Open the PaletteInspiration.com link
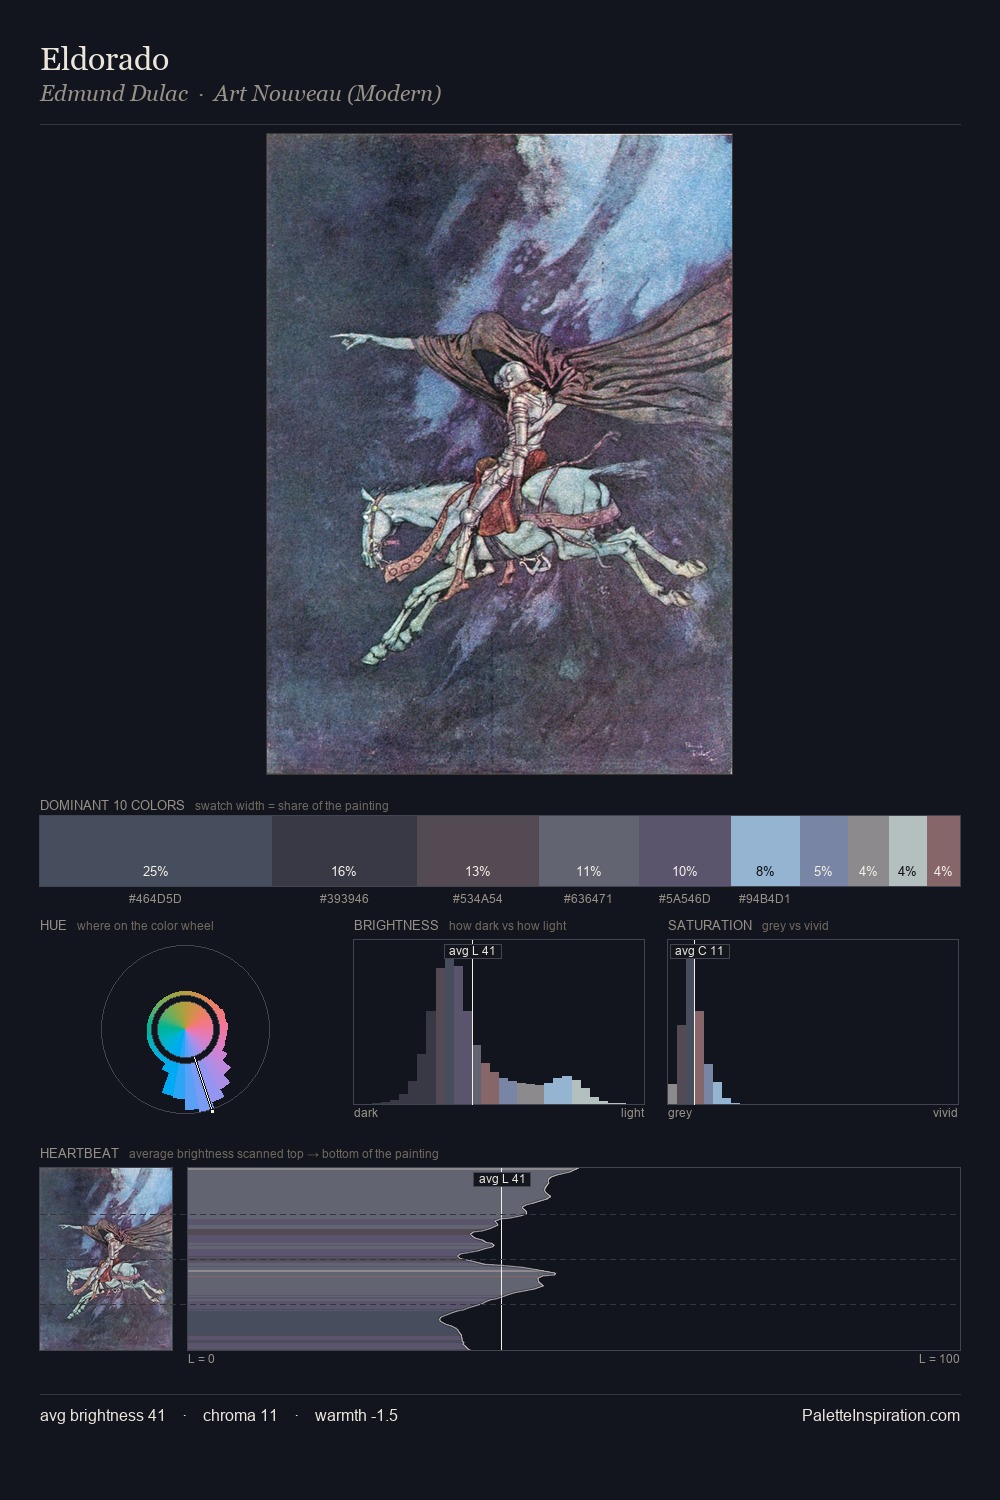The width and height of the screenshot is (1000, 1500). (x=881, y=1415)
